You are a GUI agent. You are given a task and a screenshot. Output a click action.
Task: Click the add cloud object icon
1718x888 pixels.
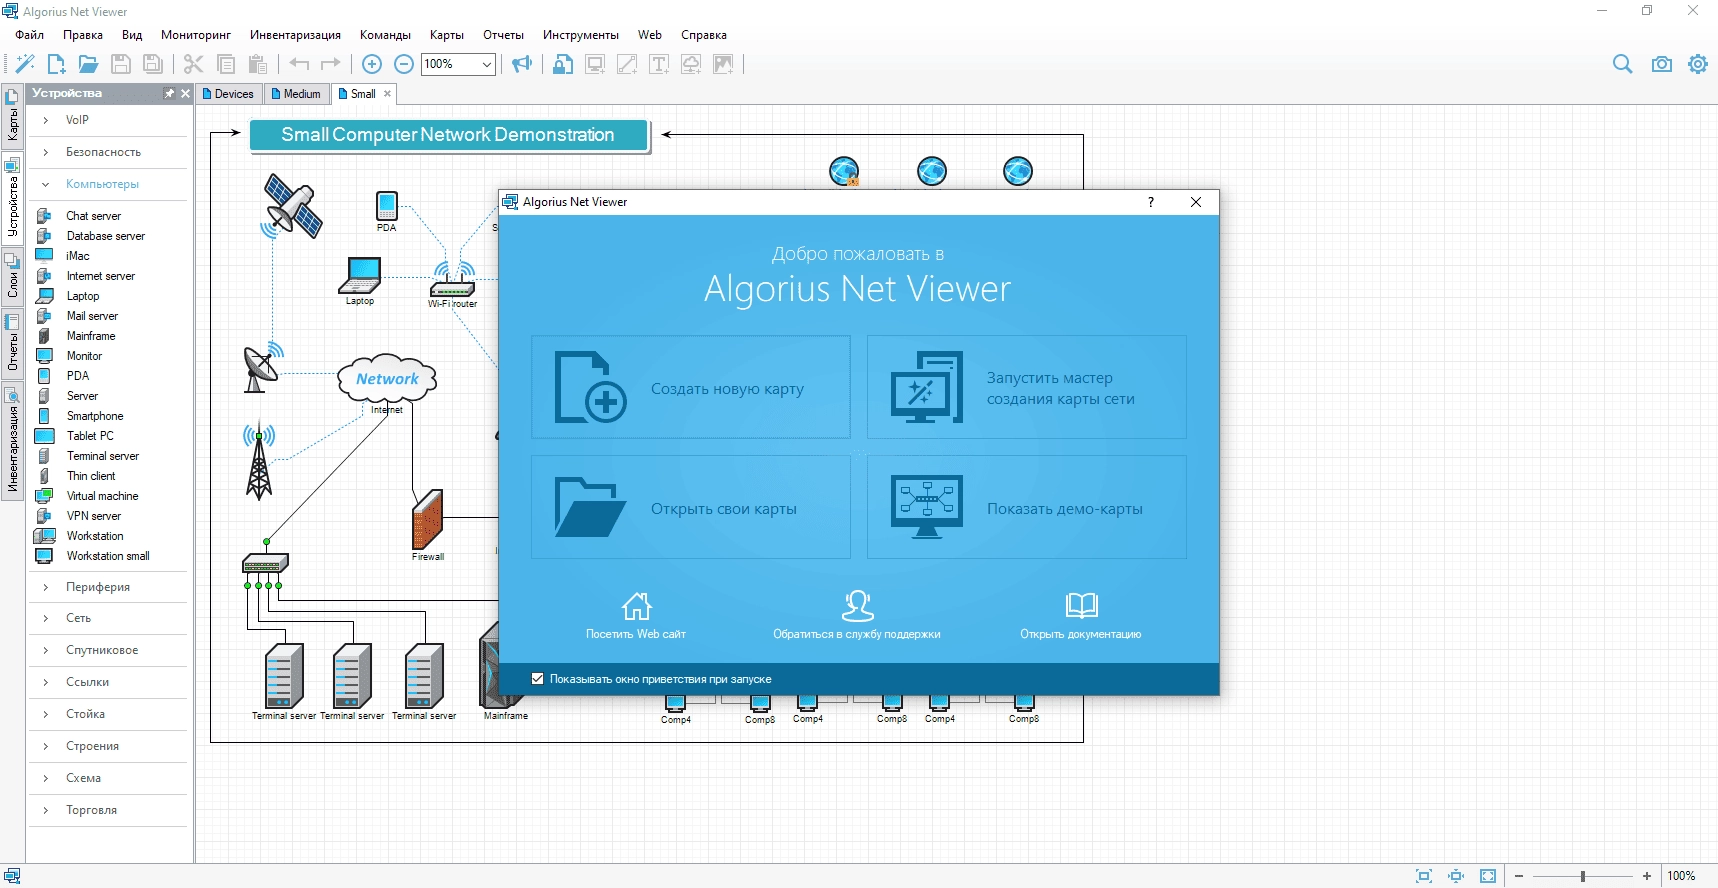coord(691,64)
